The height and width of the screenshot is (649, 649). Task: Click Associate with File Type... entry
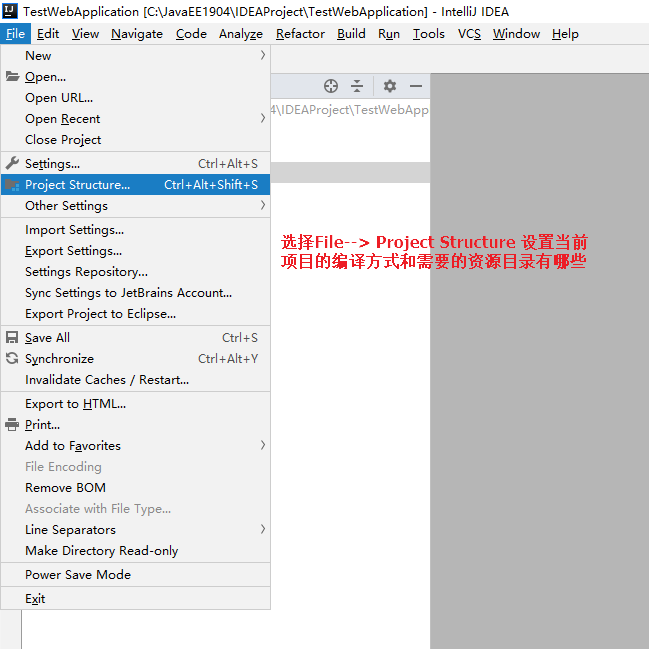(135, 508)
